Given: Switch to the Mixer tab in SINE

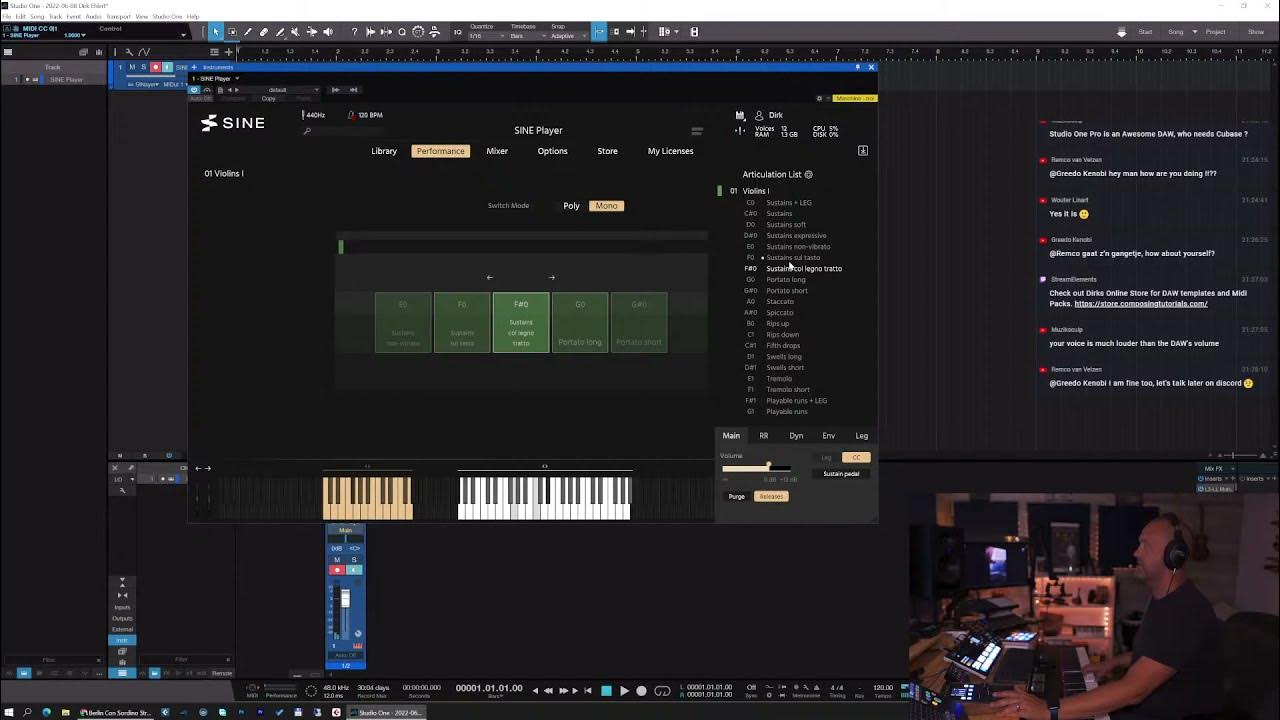Looking at the screenshot, I should click(x=497, y=151).
